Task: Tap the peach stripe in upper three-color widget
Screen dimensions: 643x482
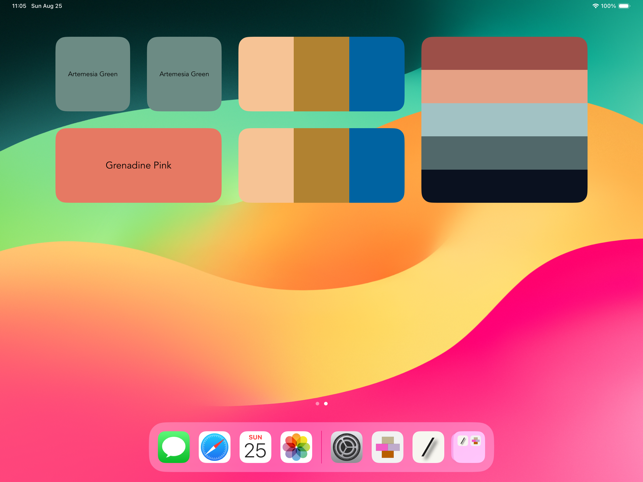Action: pos(266,74)
